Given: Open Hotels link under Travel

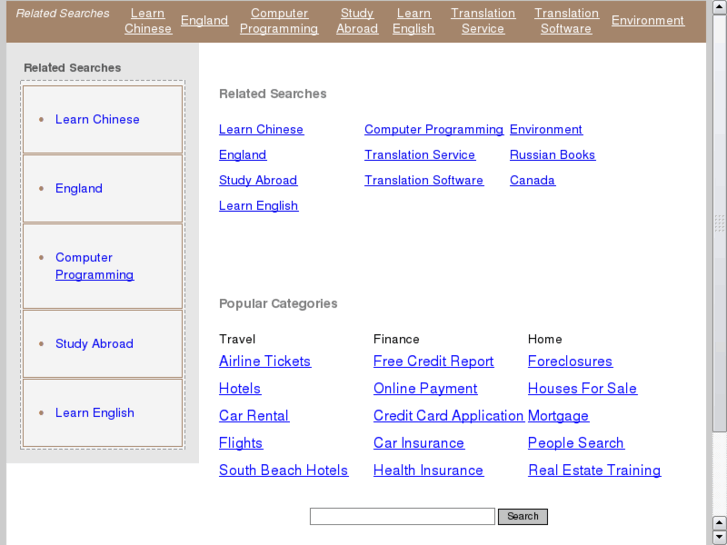Looking at the screenshot, I should pyautogui.click(x=240, y=389).
